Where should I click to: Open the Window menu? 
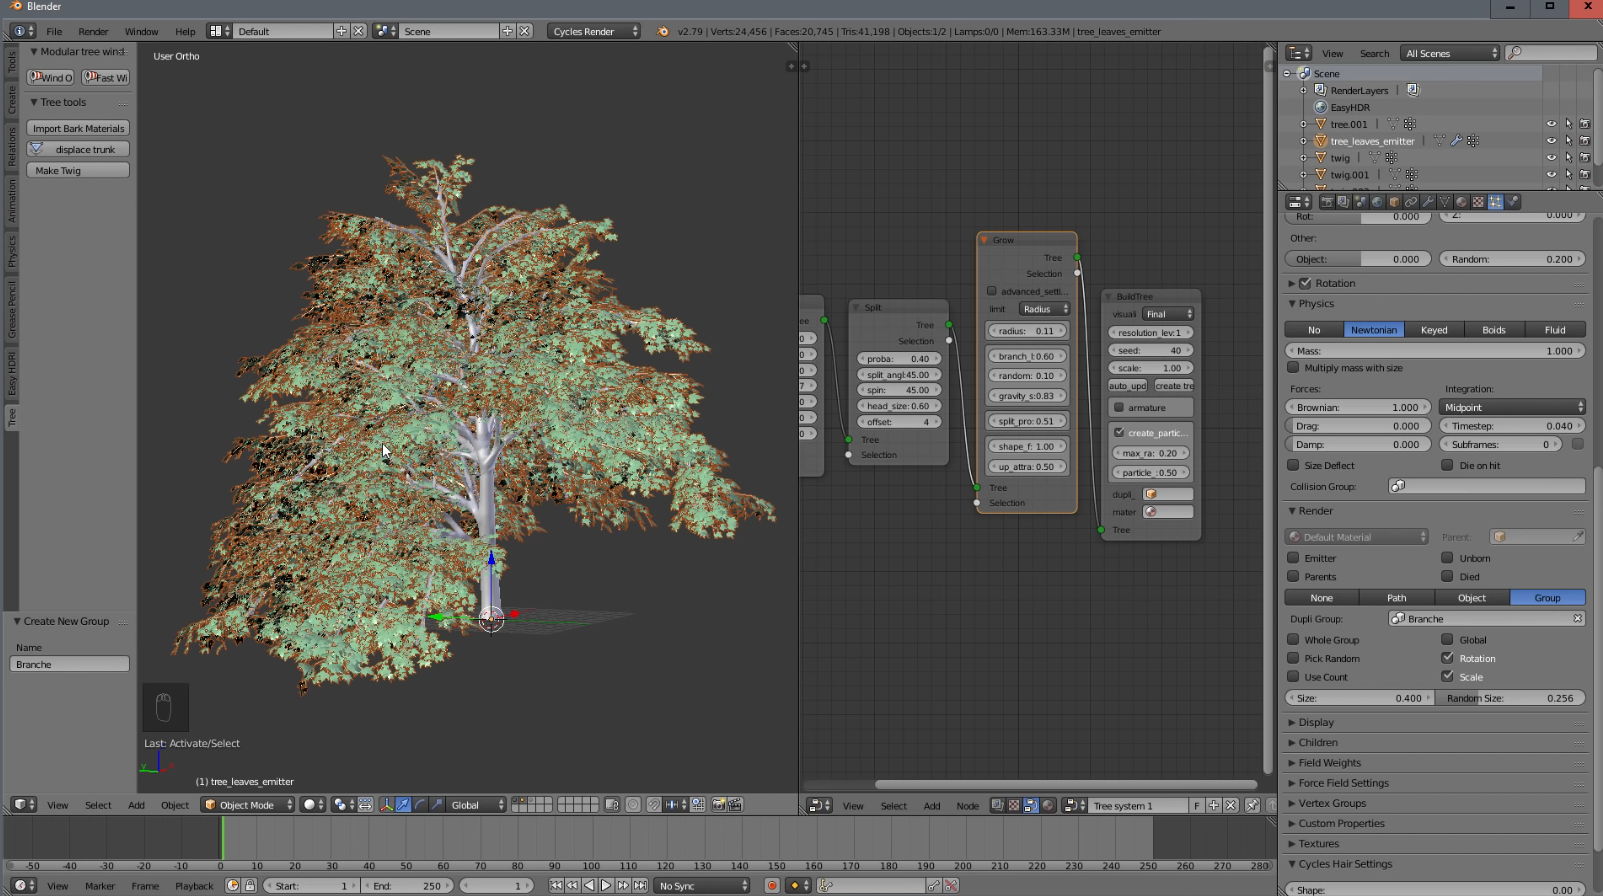141,32
